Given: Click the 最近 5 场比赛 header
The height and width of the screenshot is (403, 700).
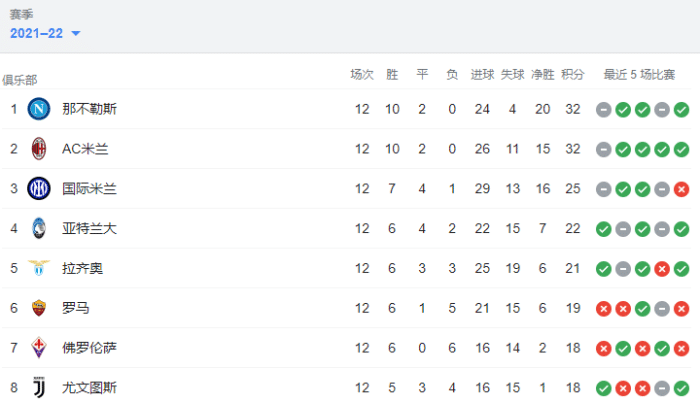Looking at the screenshot, I should [640, 75].
